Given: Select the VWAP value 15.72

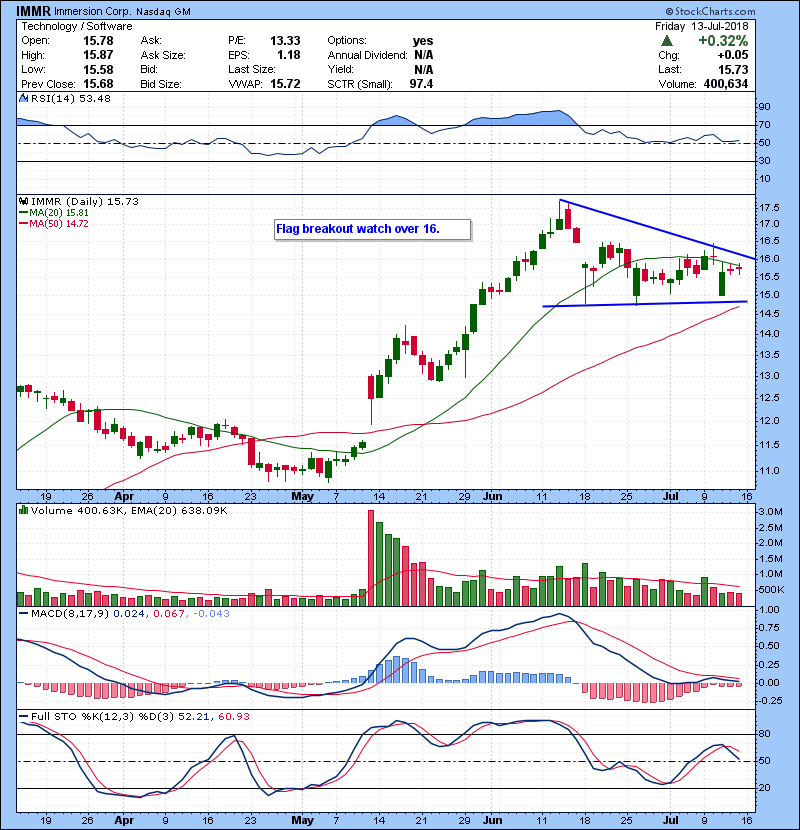Looking at the screenshot, I should [285, 84].
